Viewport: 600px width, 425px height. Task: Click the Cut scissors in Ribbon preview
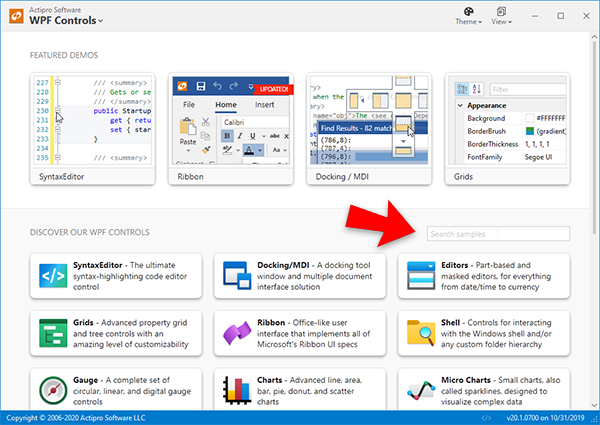[206, 122]
